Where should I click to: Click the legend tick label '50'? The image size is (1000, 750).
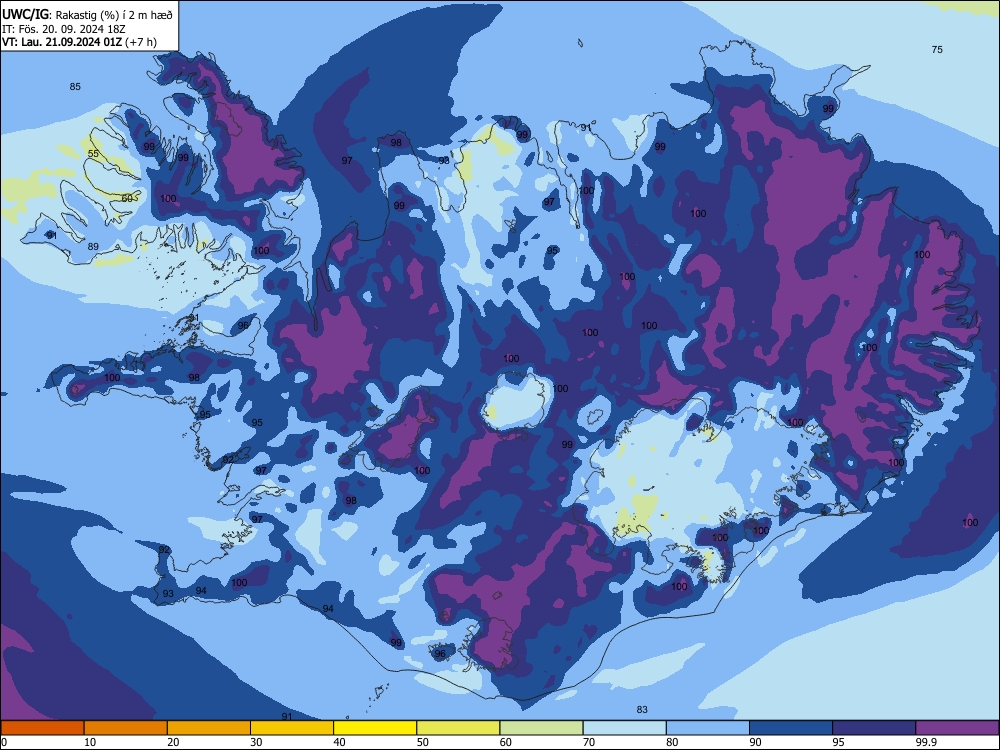423,742
